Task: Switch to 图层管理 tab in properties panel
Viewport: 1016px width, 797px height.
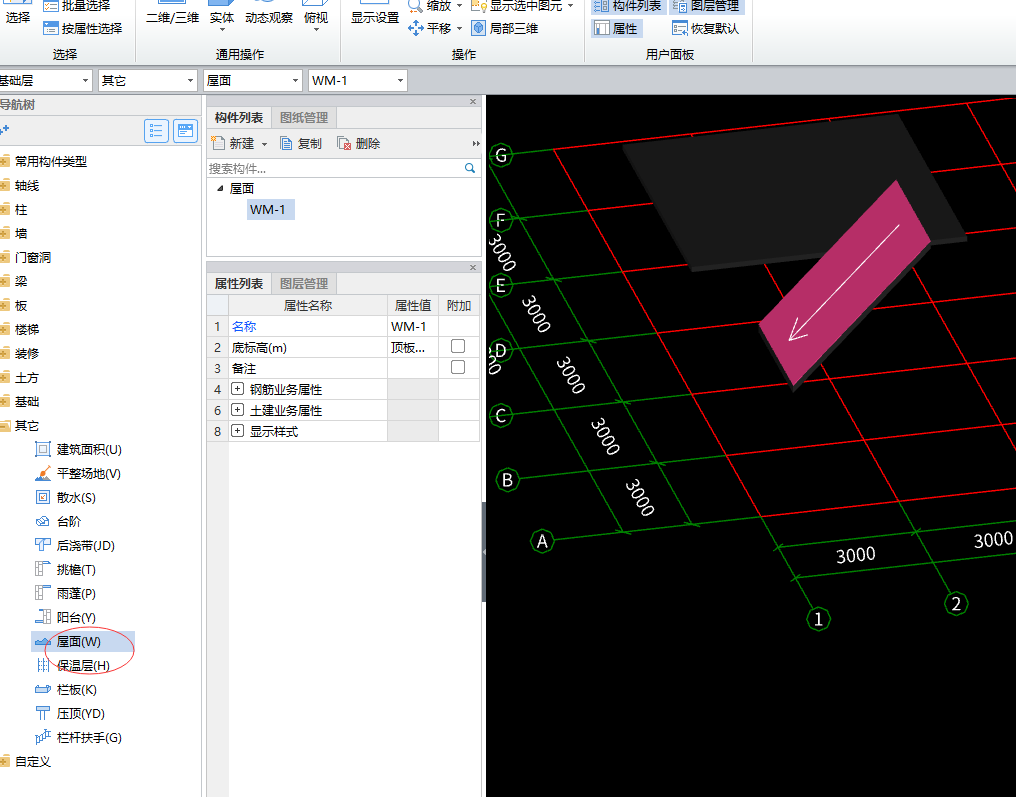Action: click(304, 284)
